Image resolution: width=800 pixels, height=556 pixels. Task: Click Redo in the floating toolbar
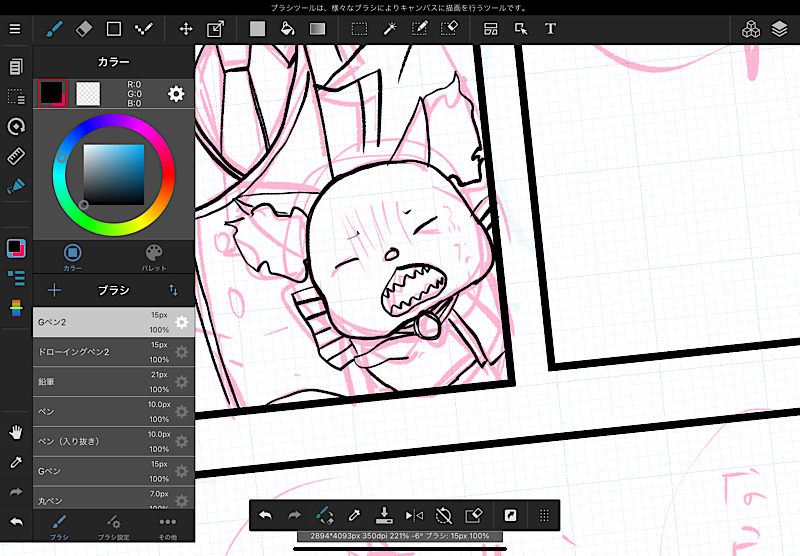pos(295,516)
